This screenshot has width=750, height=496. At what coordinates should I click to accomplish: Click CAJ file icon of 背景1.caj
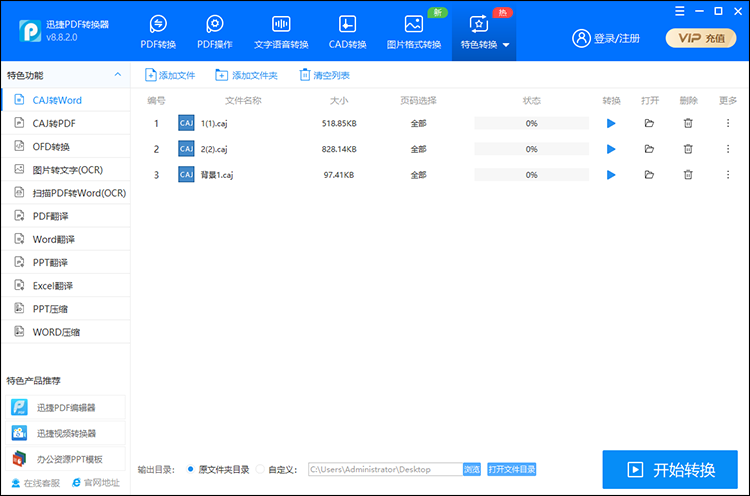(x=186, y=175)
